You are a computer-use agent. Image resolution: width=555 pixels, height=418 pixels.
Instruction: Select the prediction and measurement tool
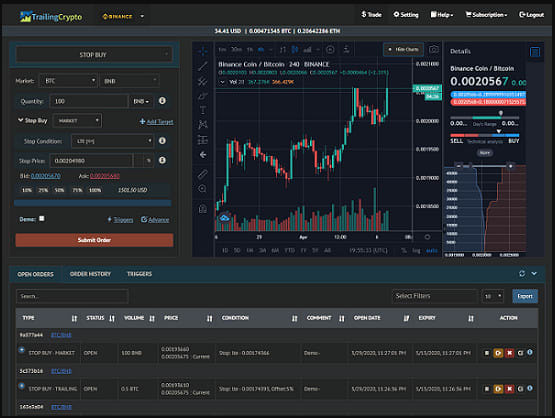(x=202, y=140)
